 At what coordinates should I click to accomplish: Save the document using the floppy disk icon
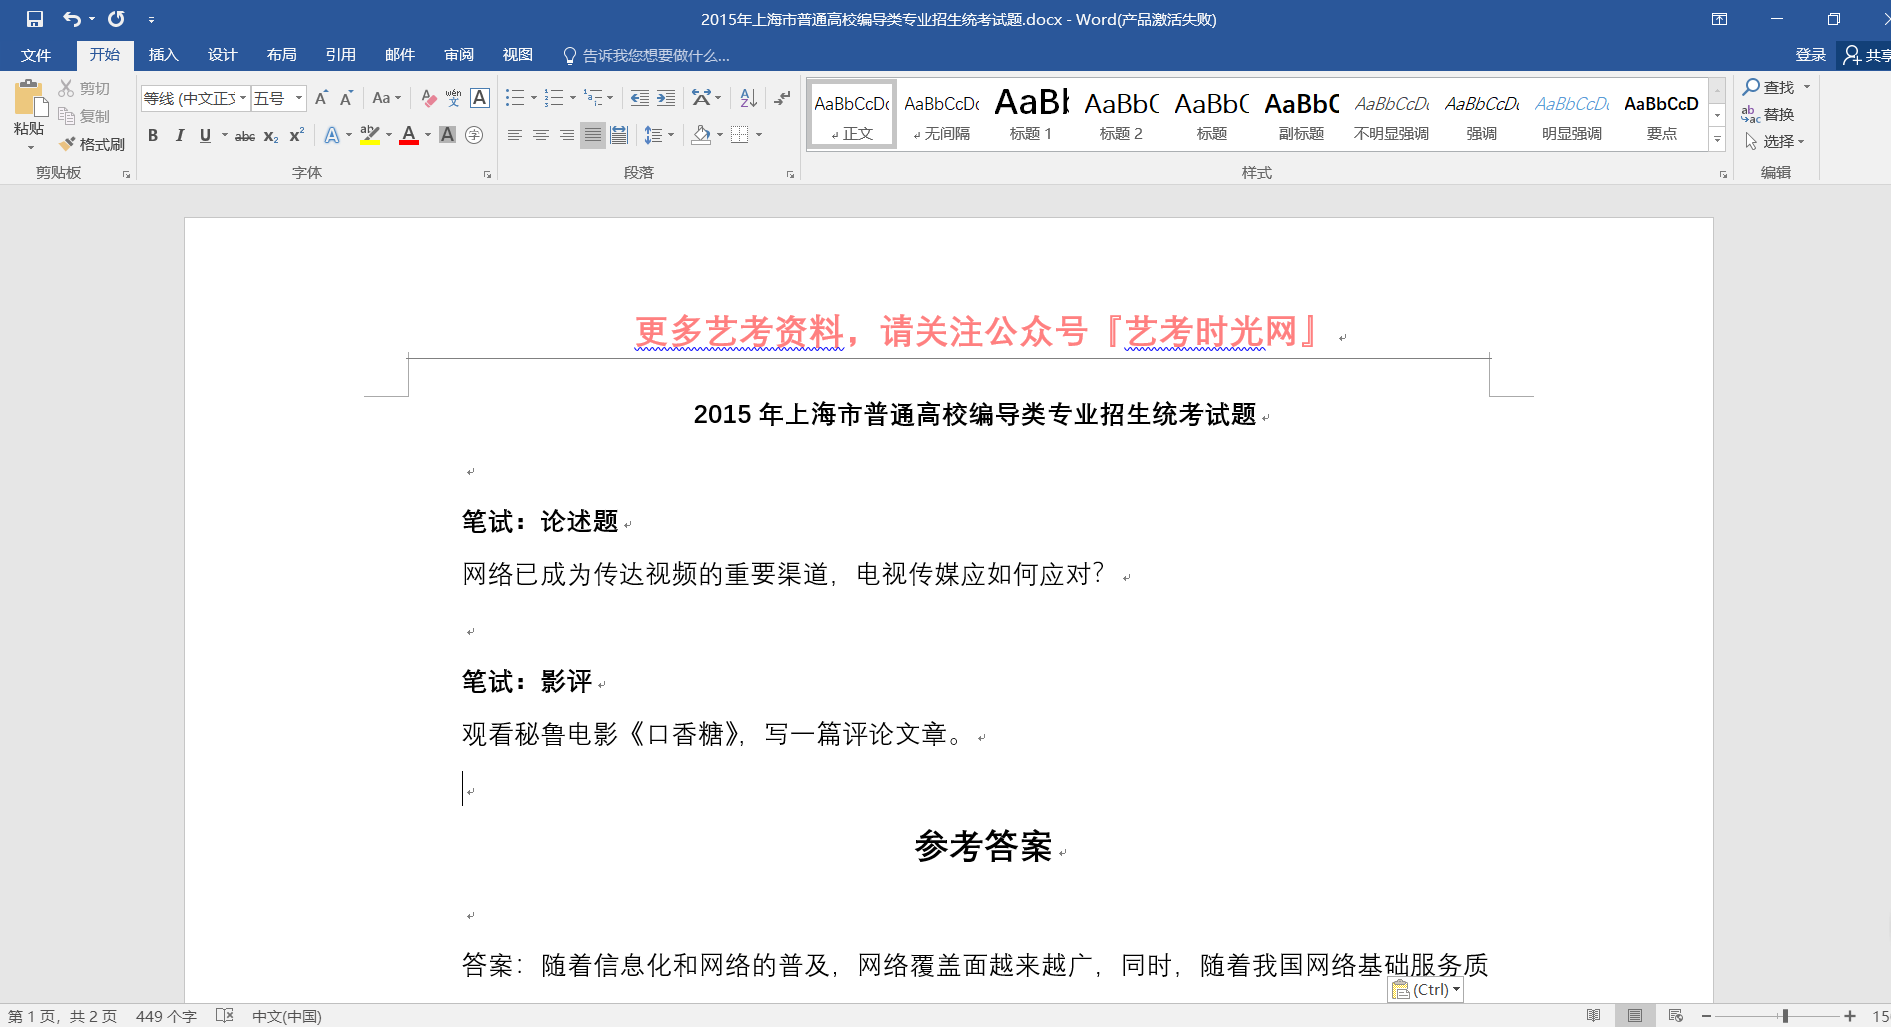[35, 19]
